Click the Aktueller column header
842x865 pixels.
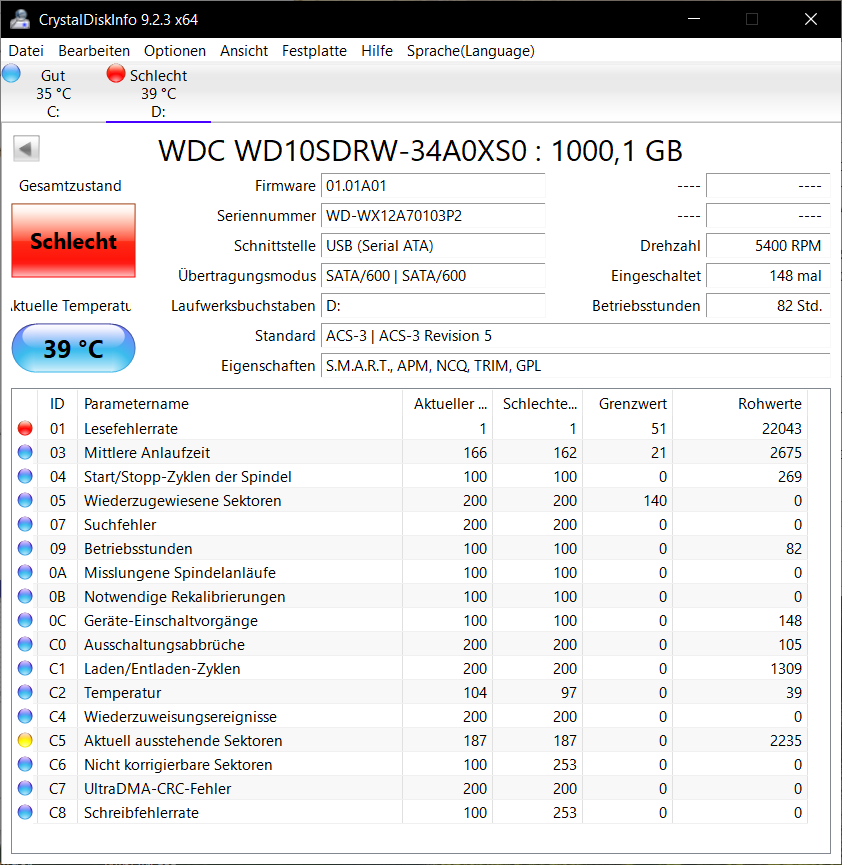point(447,404)
